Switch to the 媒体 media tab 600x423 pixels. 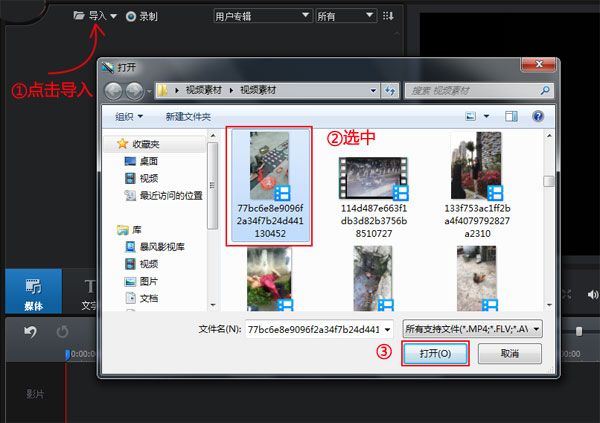point(34,292)
